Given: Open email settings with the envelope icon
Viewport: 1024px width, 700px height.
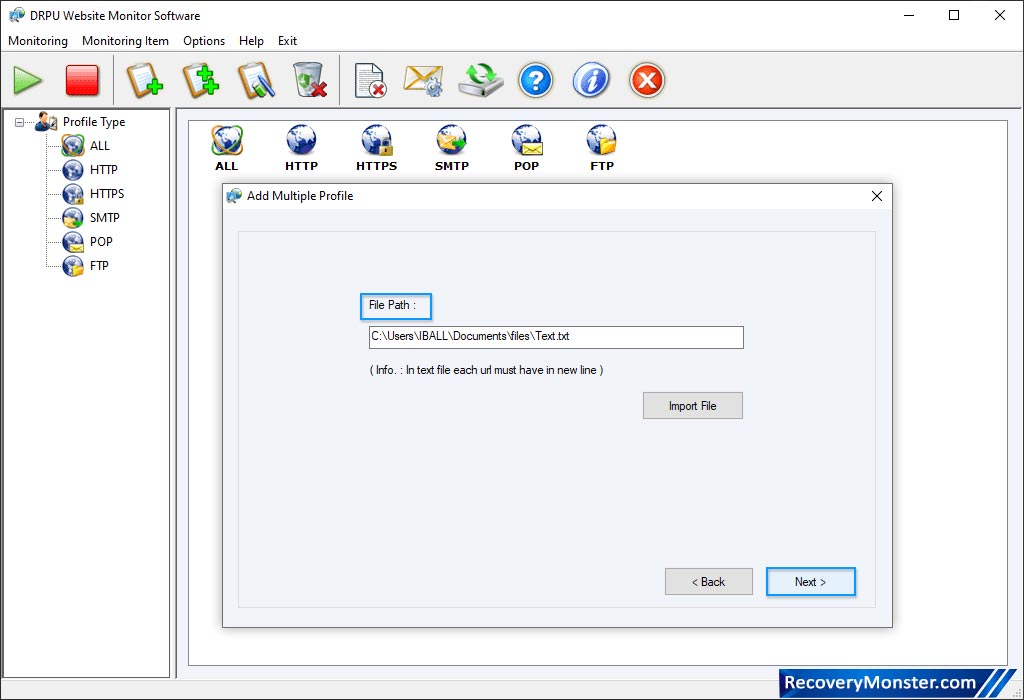Looking at the screenshot, I should pyautogui.click(x=424, y=80).
